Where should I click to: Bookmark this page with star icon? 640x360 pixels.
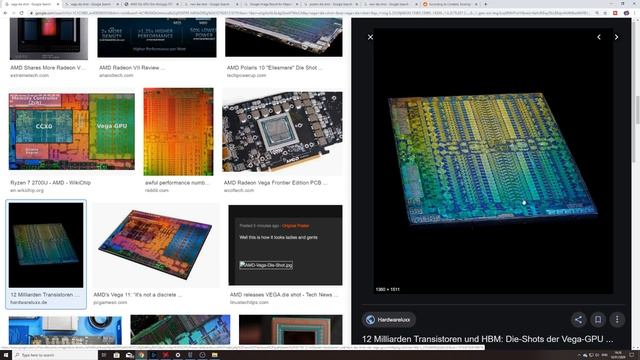[x=605, y=13]
